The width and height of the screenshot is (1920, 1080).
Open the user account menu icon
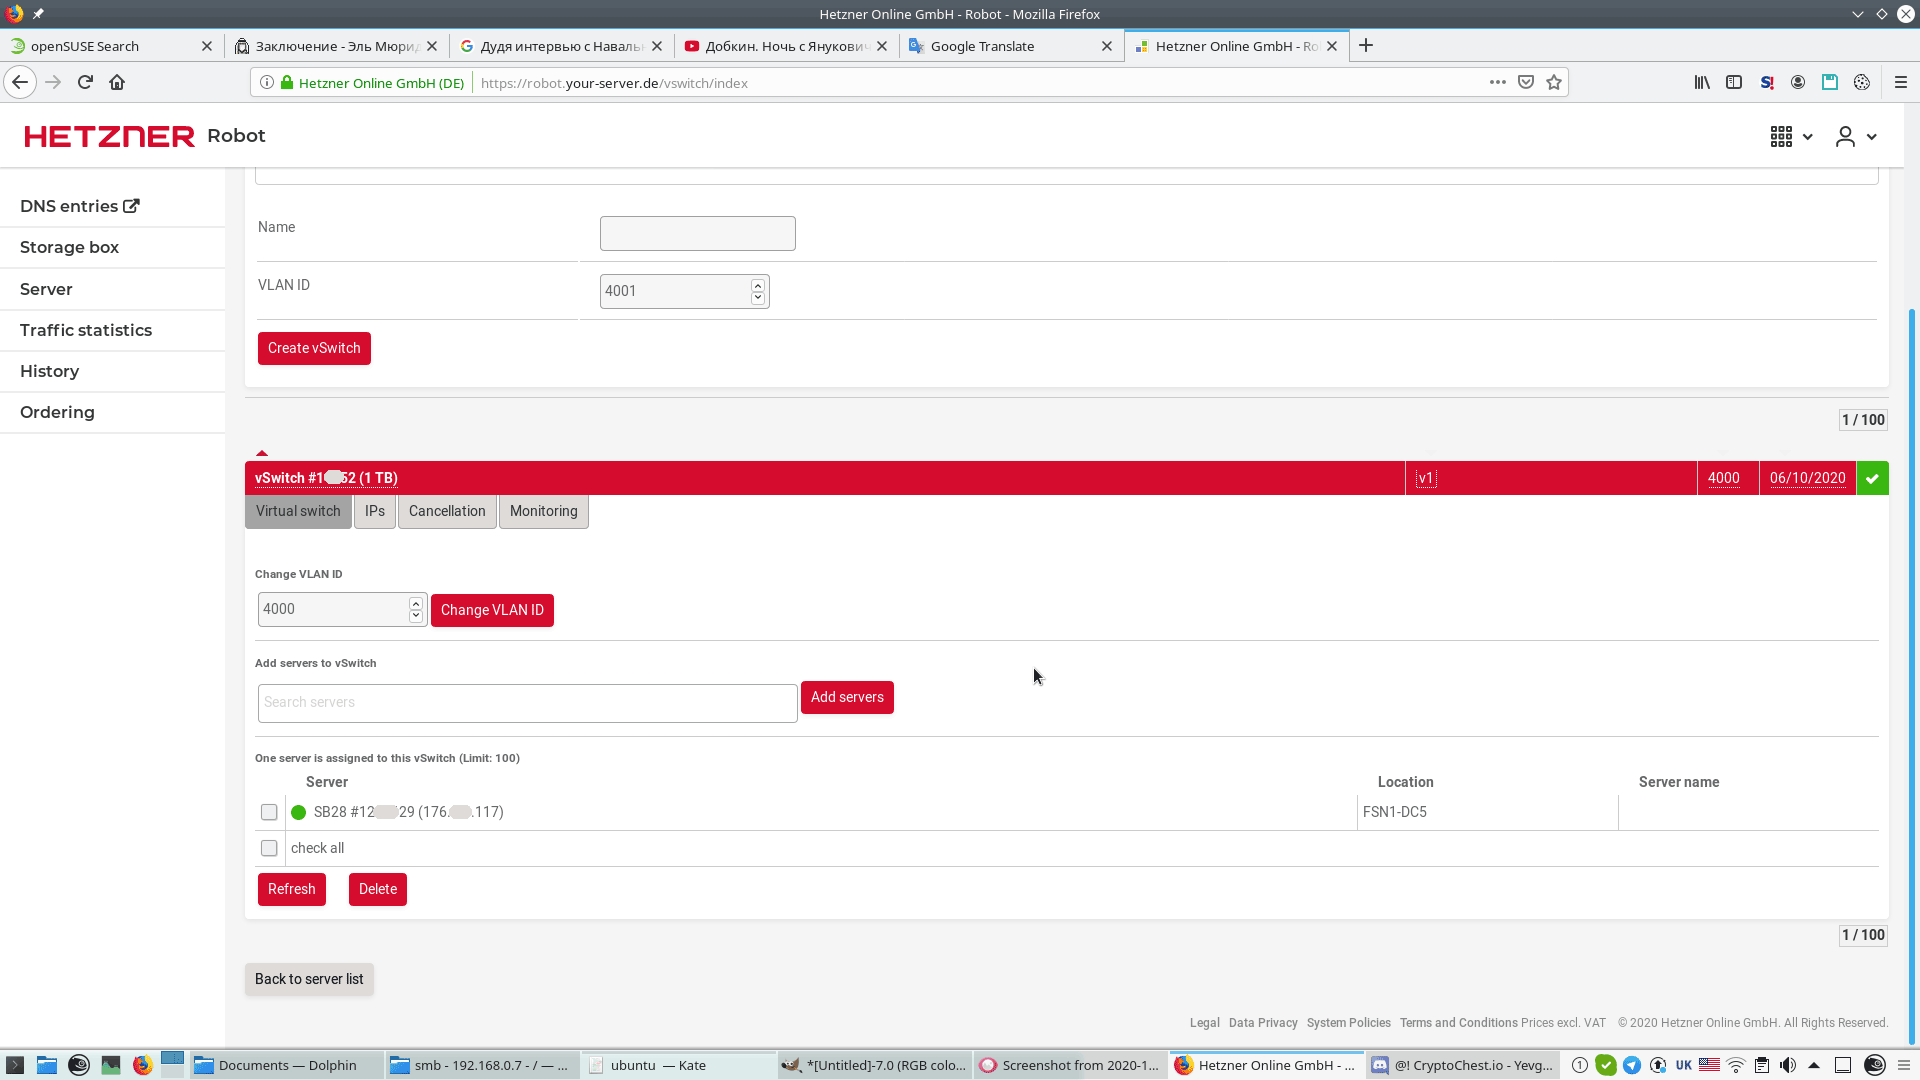point(1845,137)
